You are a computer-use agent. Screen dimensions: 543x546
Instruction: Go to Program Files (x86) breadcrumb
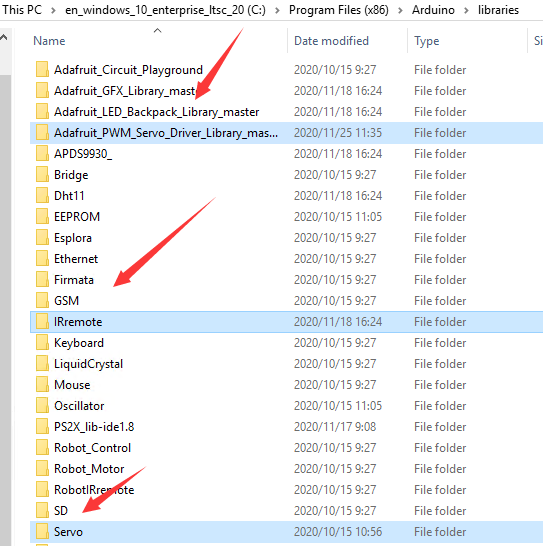[x=339, y=10]
